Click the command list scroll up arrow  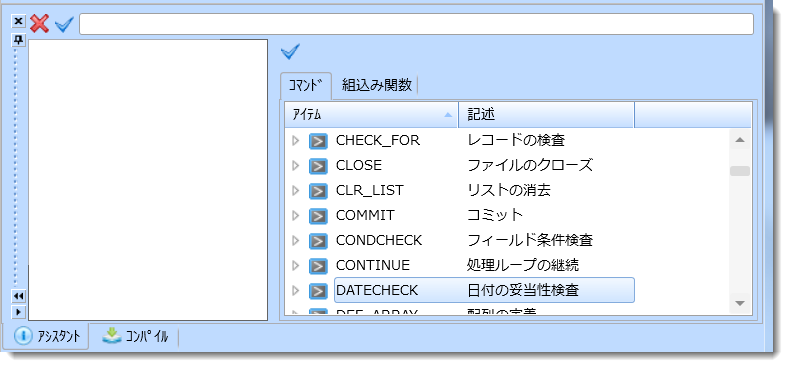[740, 140]
